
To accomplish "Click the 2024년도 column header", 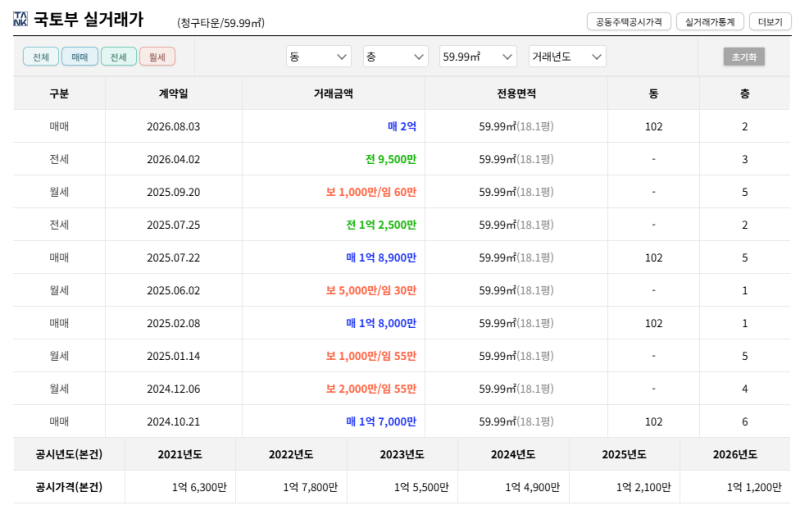I will point(513,454).
